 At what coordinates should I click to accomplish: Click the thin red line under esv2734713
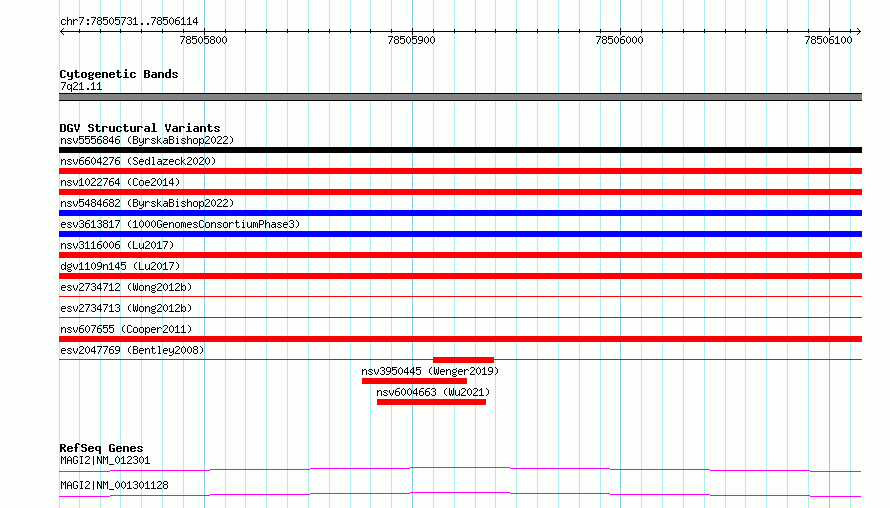coord(460,317)
